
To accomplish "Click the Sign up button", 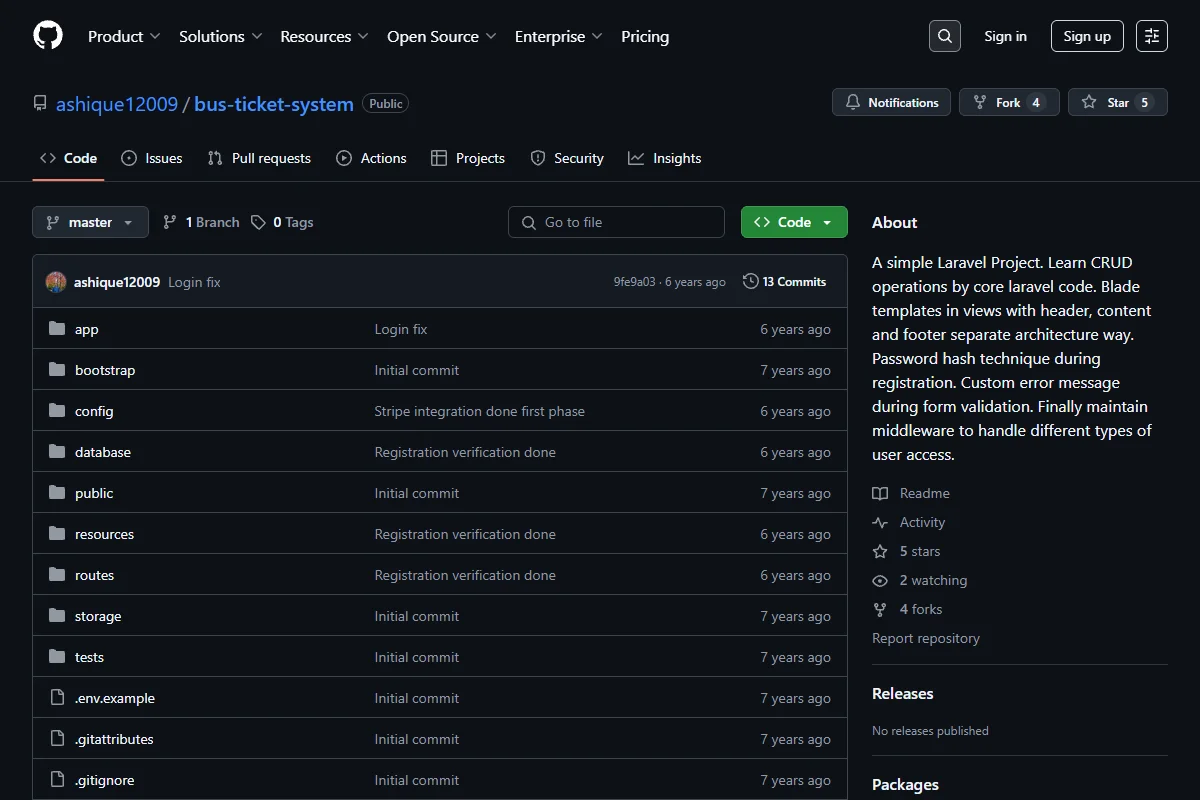I will coord(1087,36).
